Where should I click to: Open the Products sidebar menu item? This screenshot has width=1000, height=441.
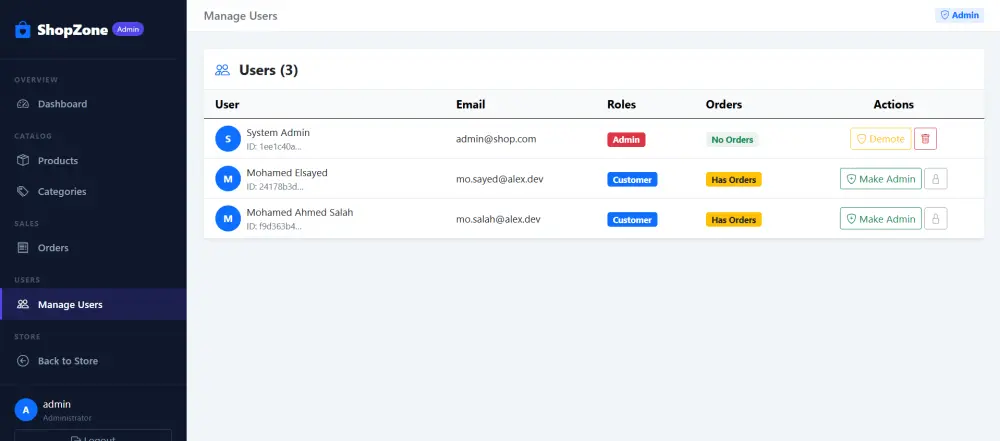(93, 161)
